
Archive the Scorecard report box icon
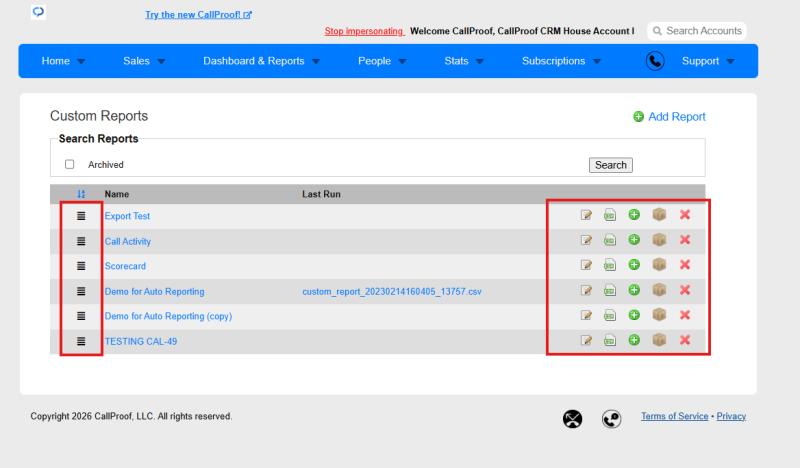(x=659, y=264)
